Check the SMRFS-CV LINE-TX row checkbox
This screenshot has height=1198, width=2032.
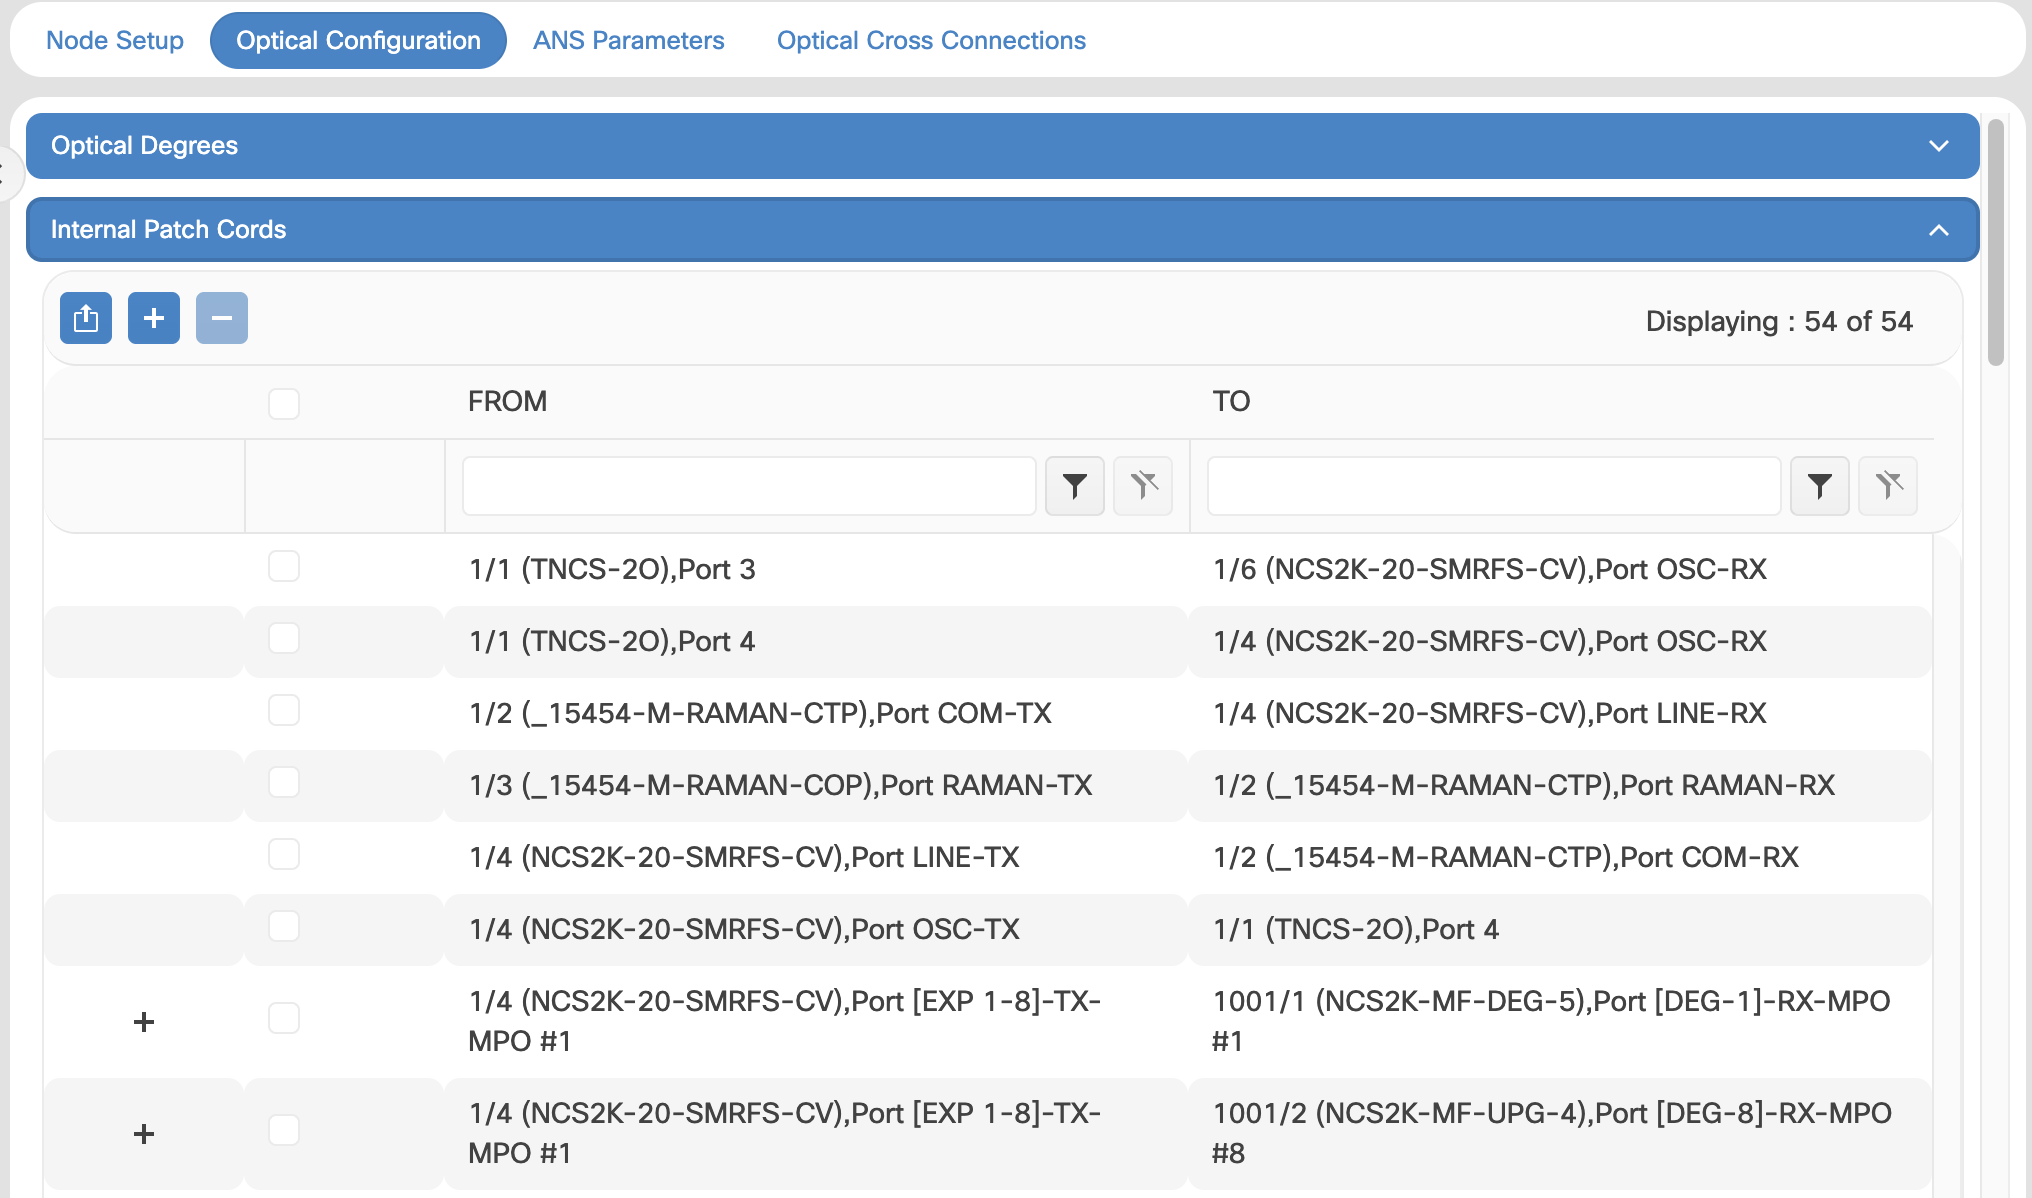point(284,854)
